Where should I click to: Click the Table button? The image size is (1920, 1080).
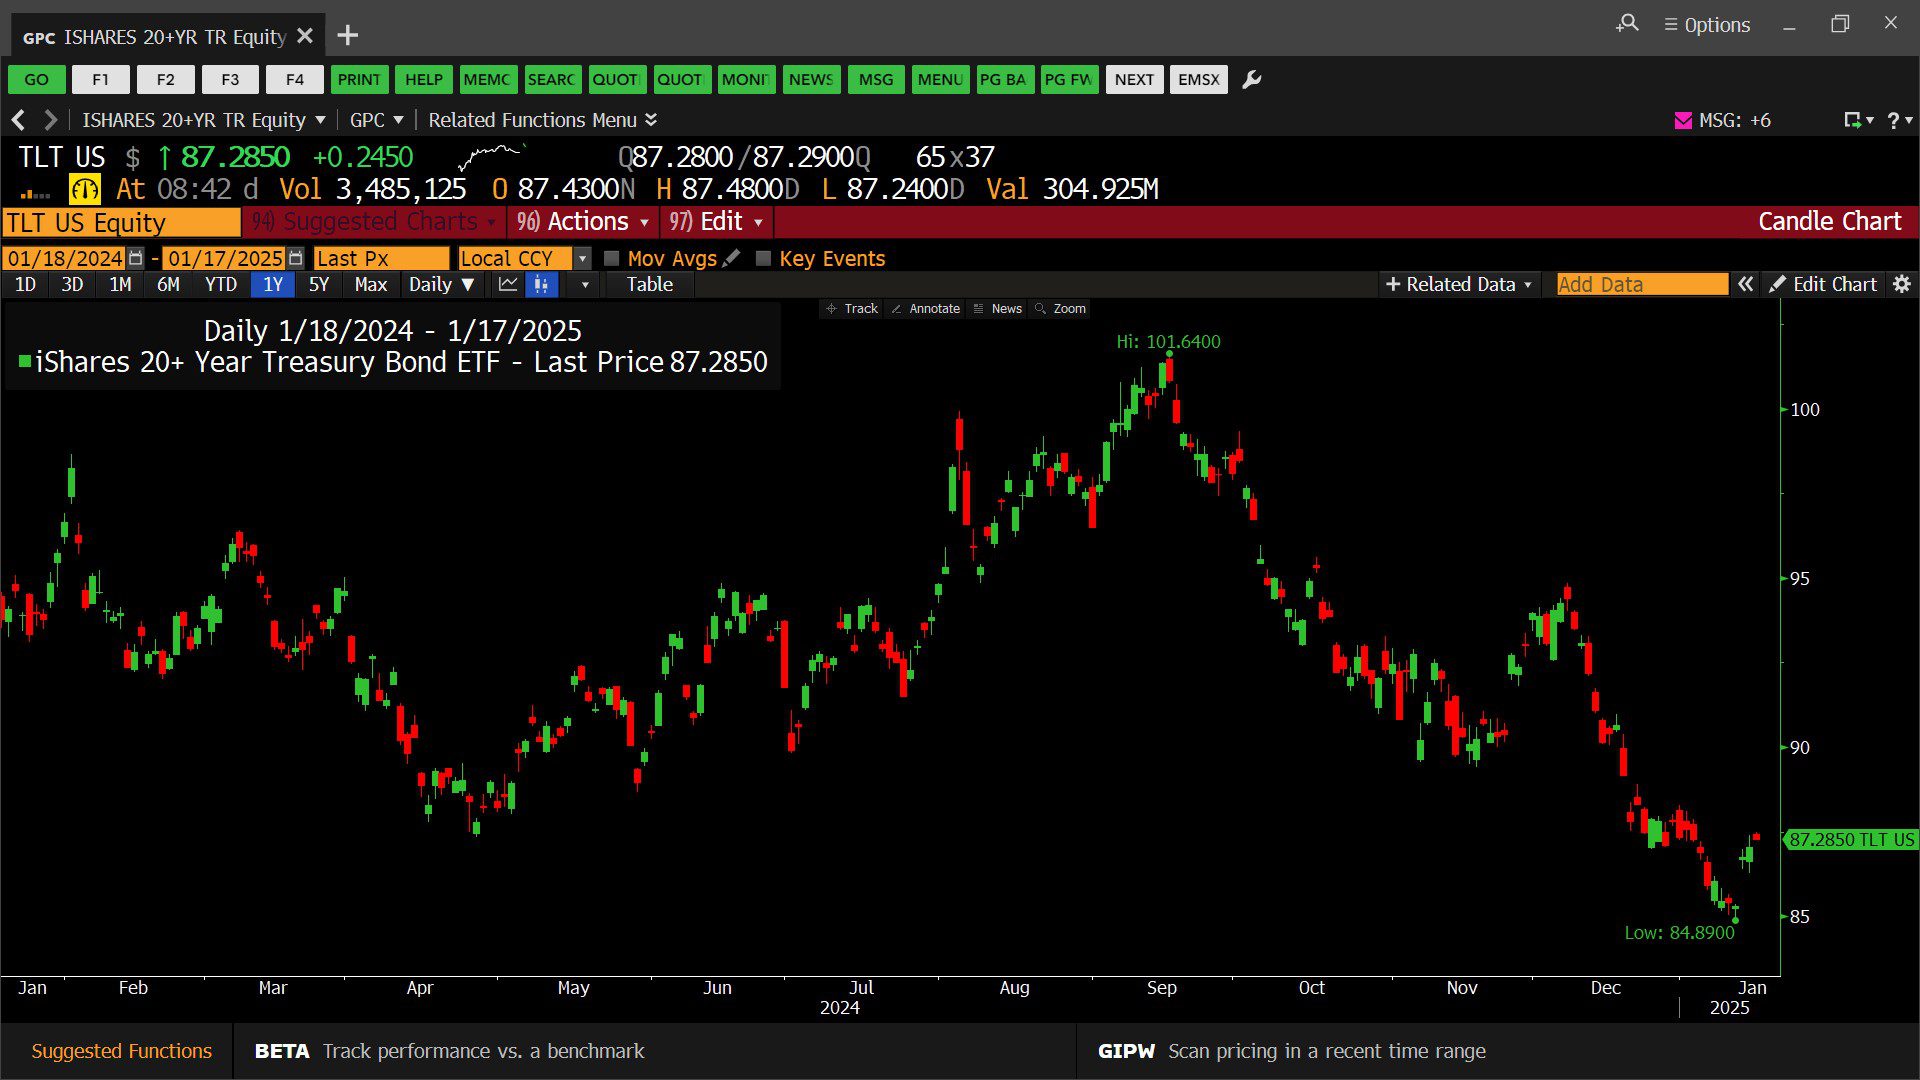[x=649, y=285]
